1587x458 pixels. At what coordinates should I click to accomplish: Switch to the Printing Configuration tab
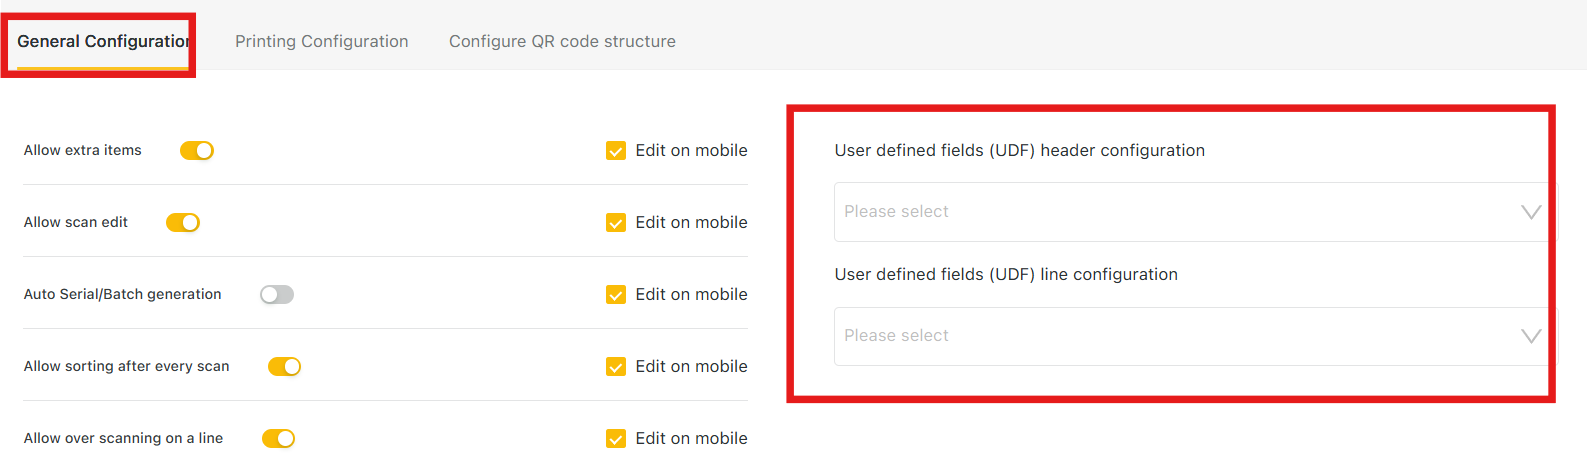click(321, 41)
